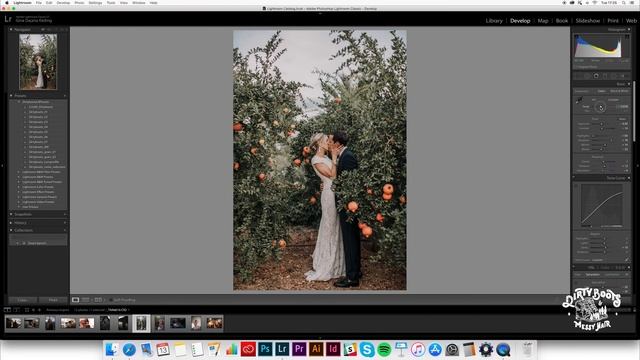640x360 pixels.
Task: Toggle Soft Proofing checkbox
Action: pyautogui.click(x=111, y=300)
